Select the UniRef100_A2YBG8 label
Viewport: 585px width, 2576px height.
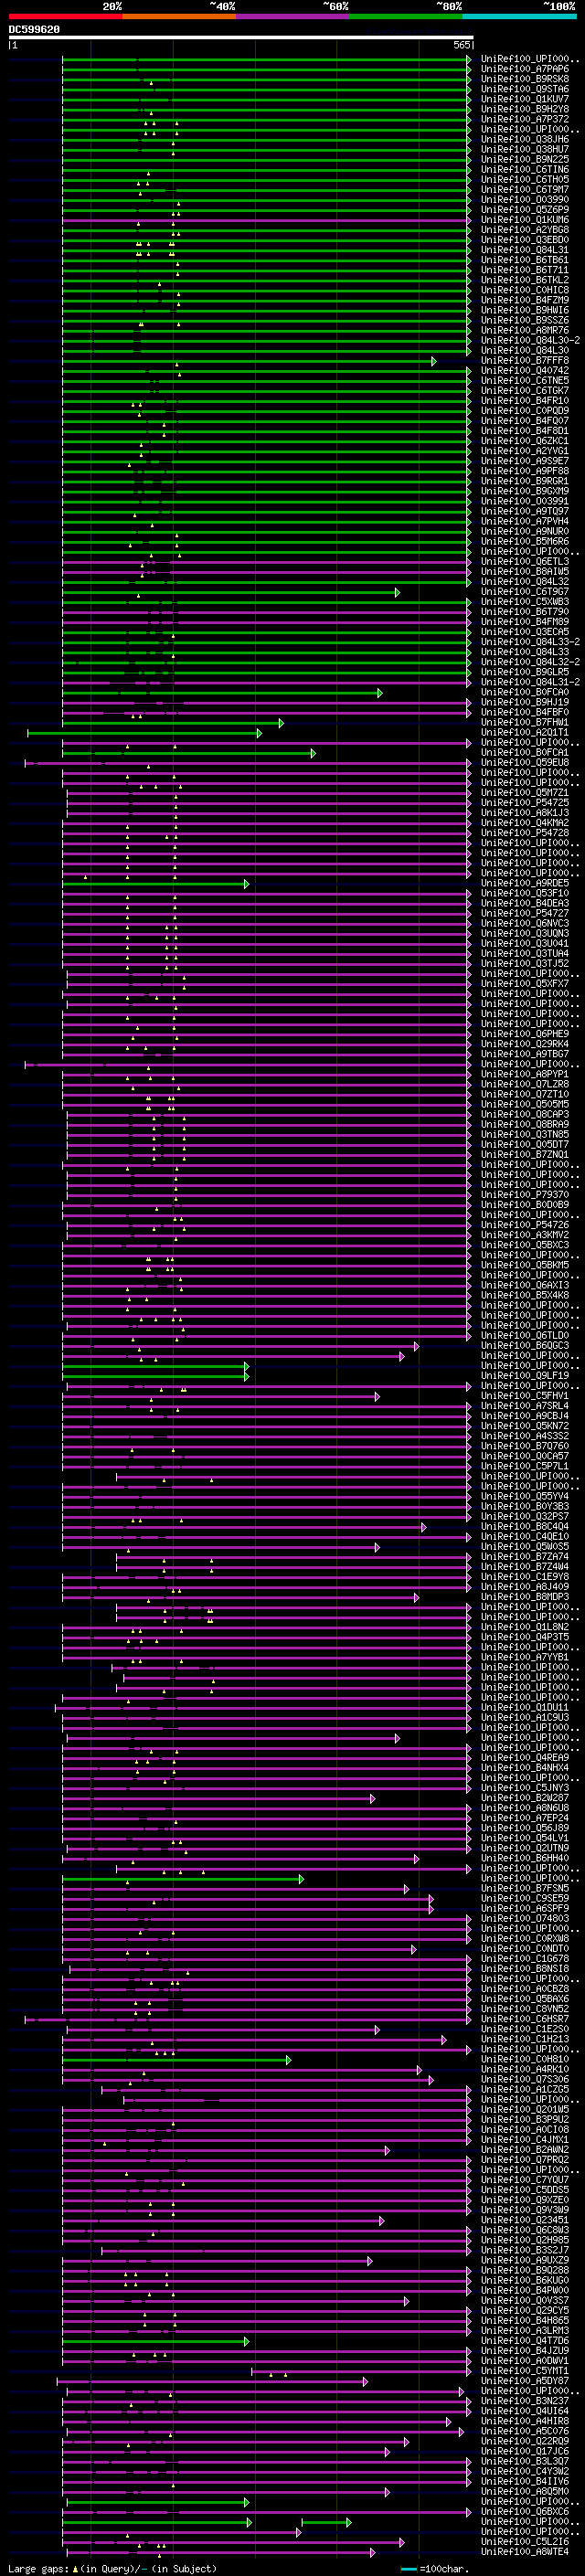tap(524, 230)
